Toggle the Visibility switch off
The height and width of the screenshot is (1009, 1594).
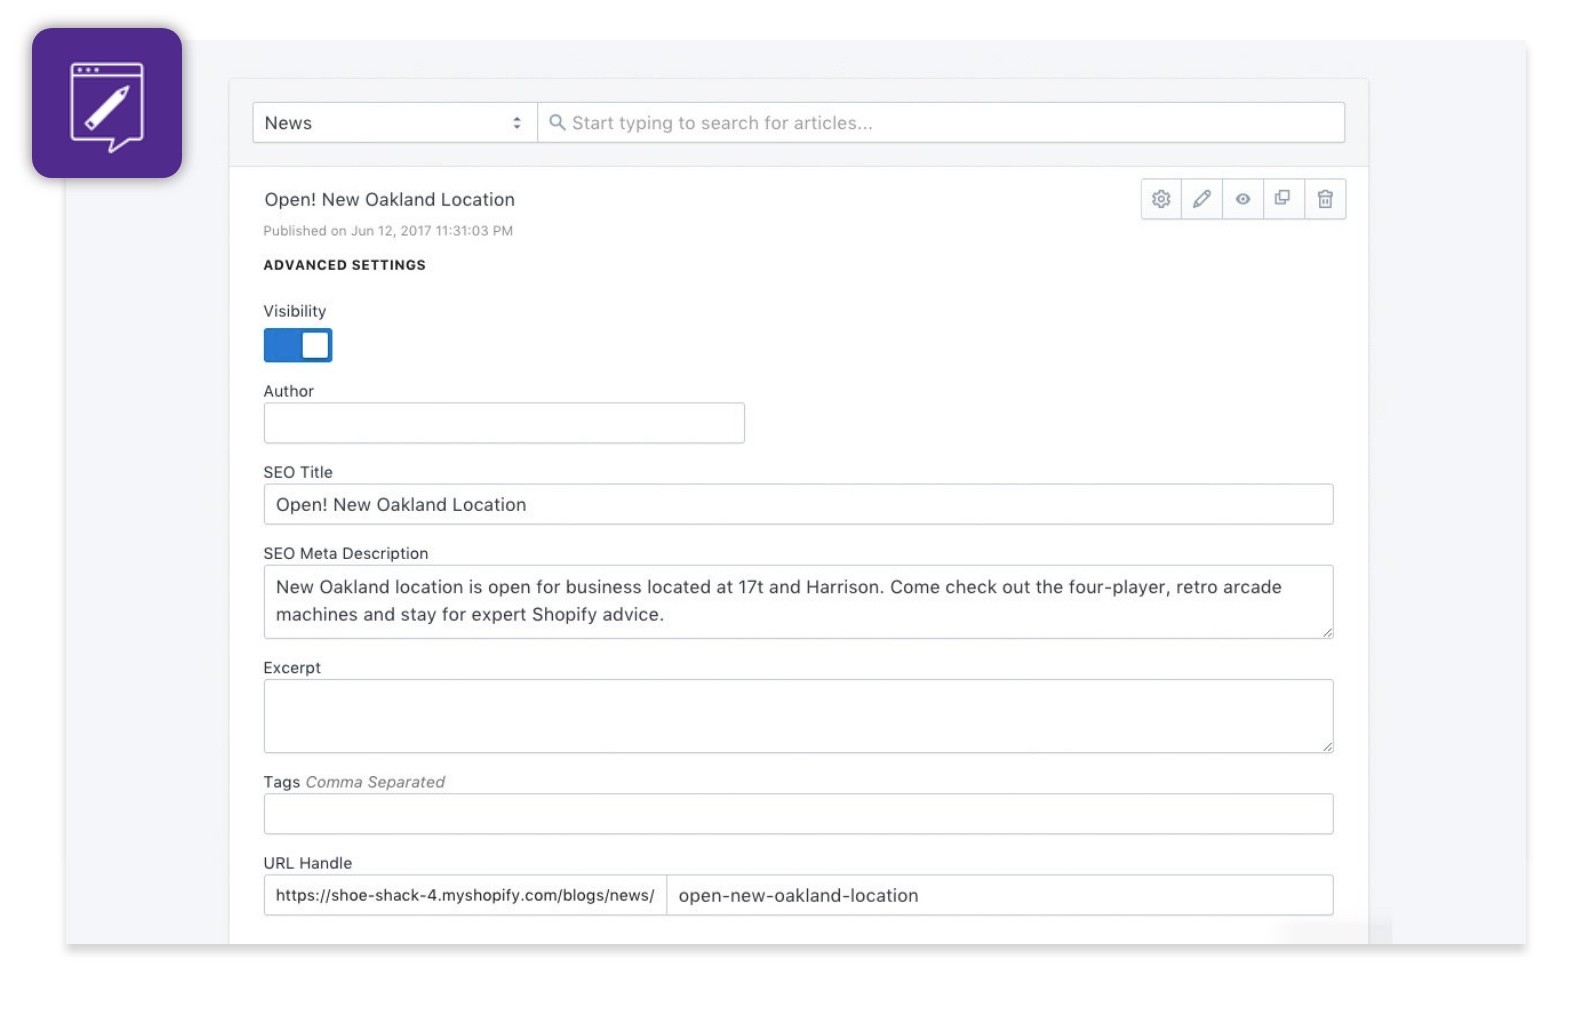(298, 345)
